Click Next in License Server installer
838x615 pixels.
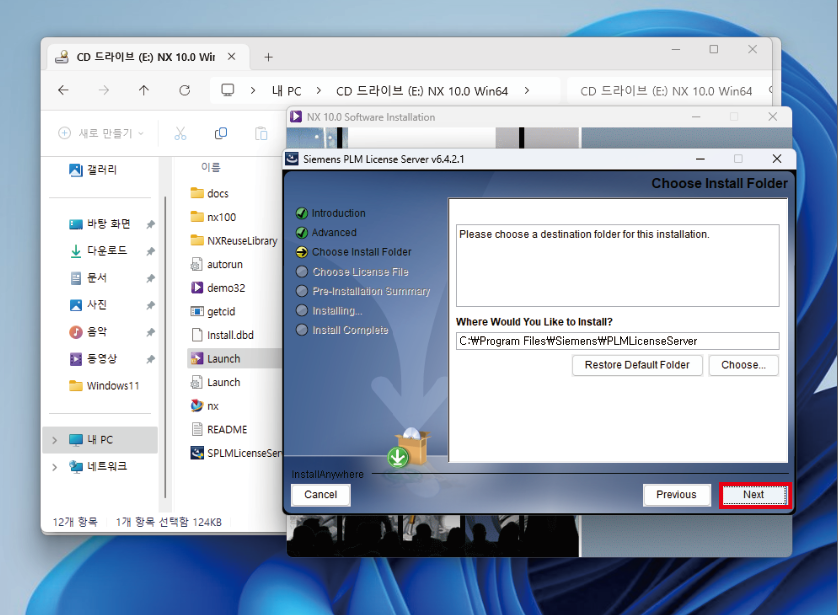click(x=754, y=495)
